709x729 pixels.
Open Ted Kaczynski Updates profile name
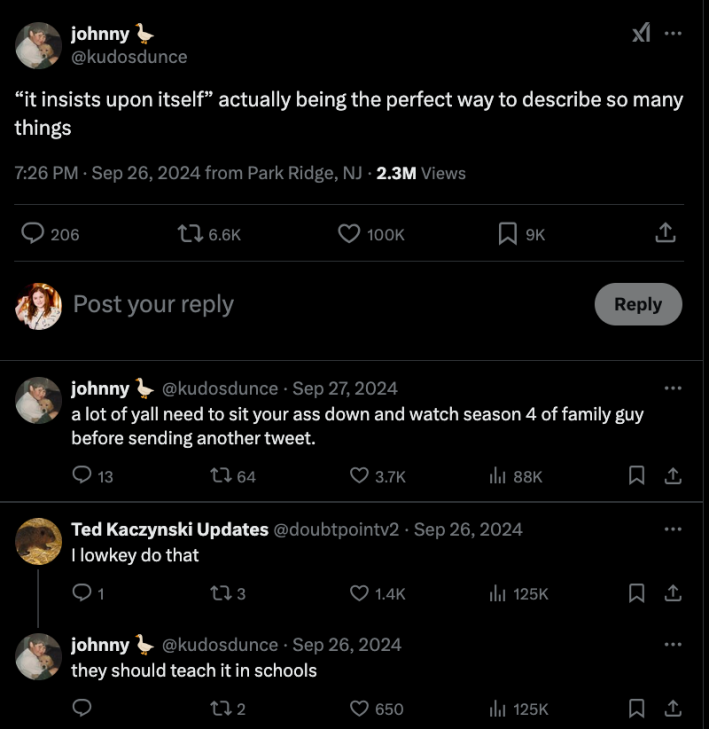169,529
